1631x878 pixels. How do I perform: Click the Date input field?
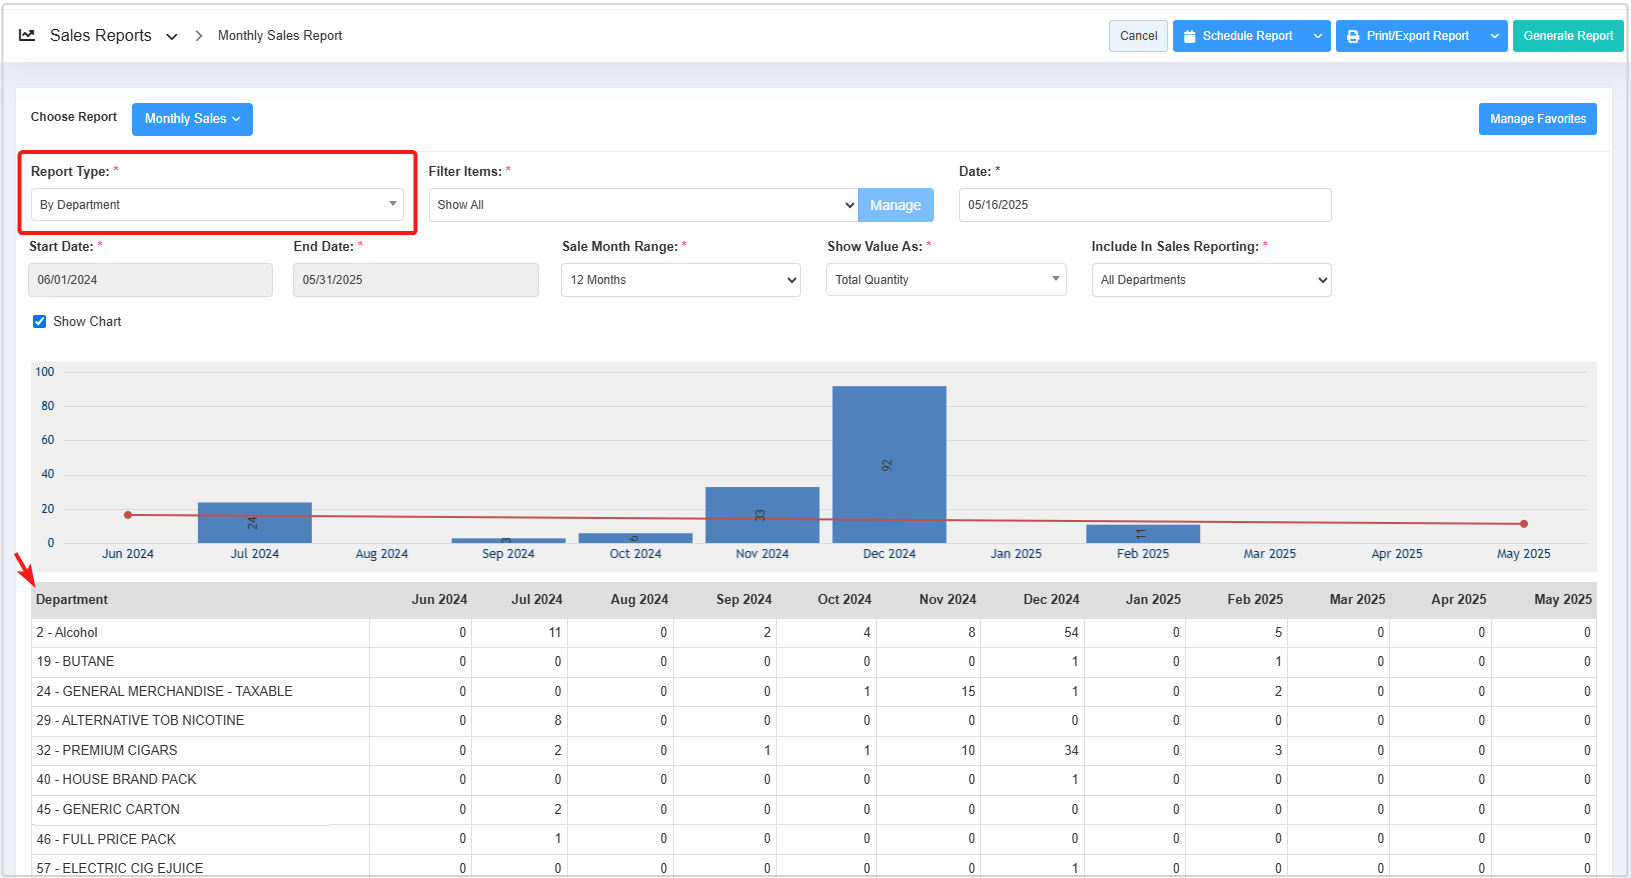click(1144, 205)
